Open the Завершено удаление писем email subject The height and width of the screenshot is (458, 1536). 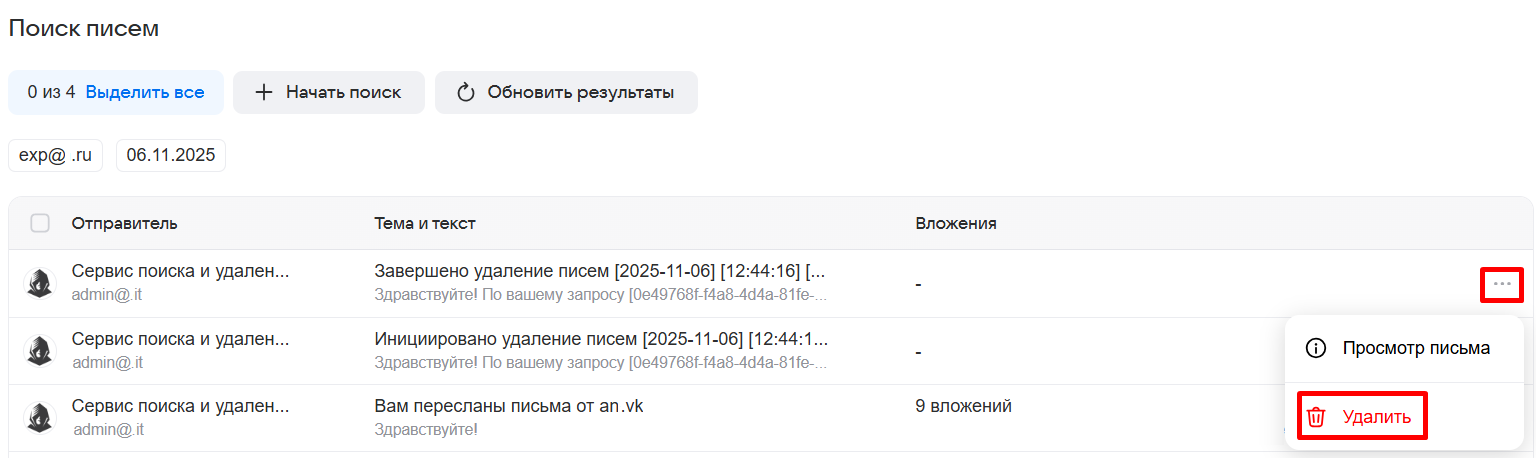600,272
